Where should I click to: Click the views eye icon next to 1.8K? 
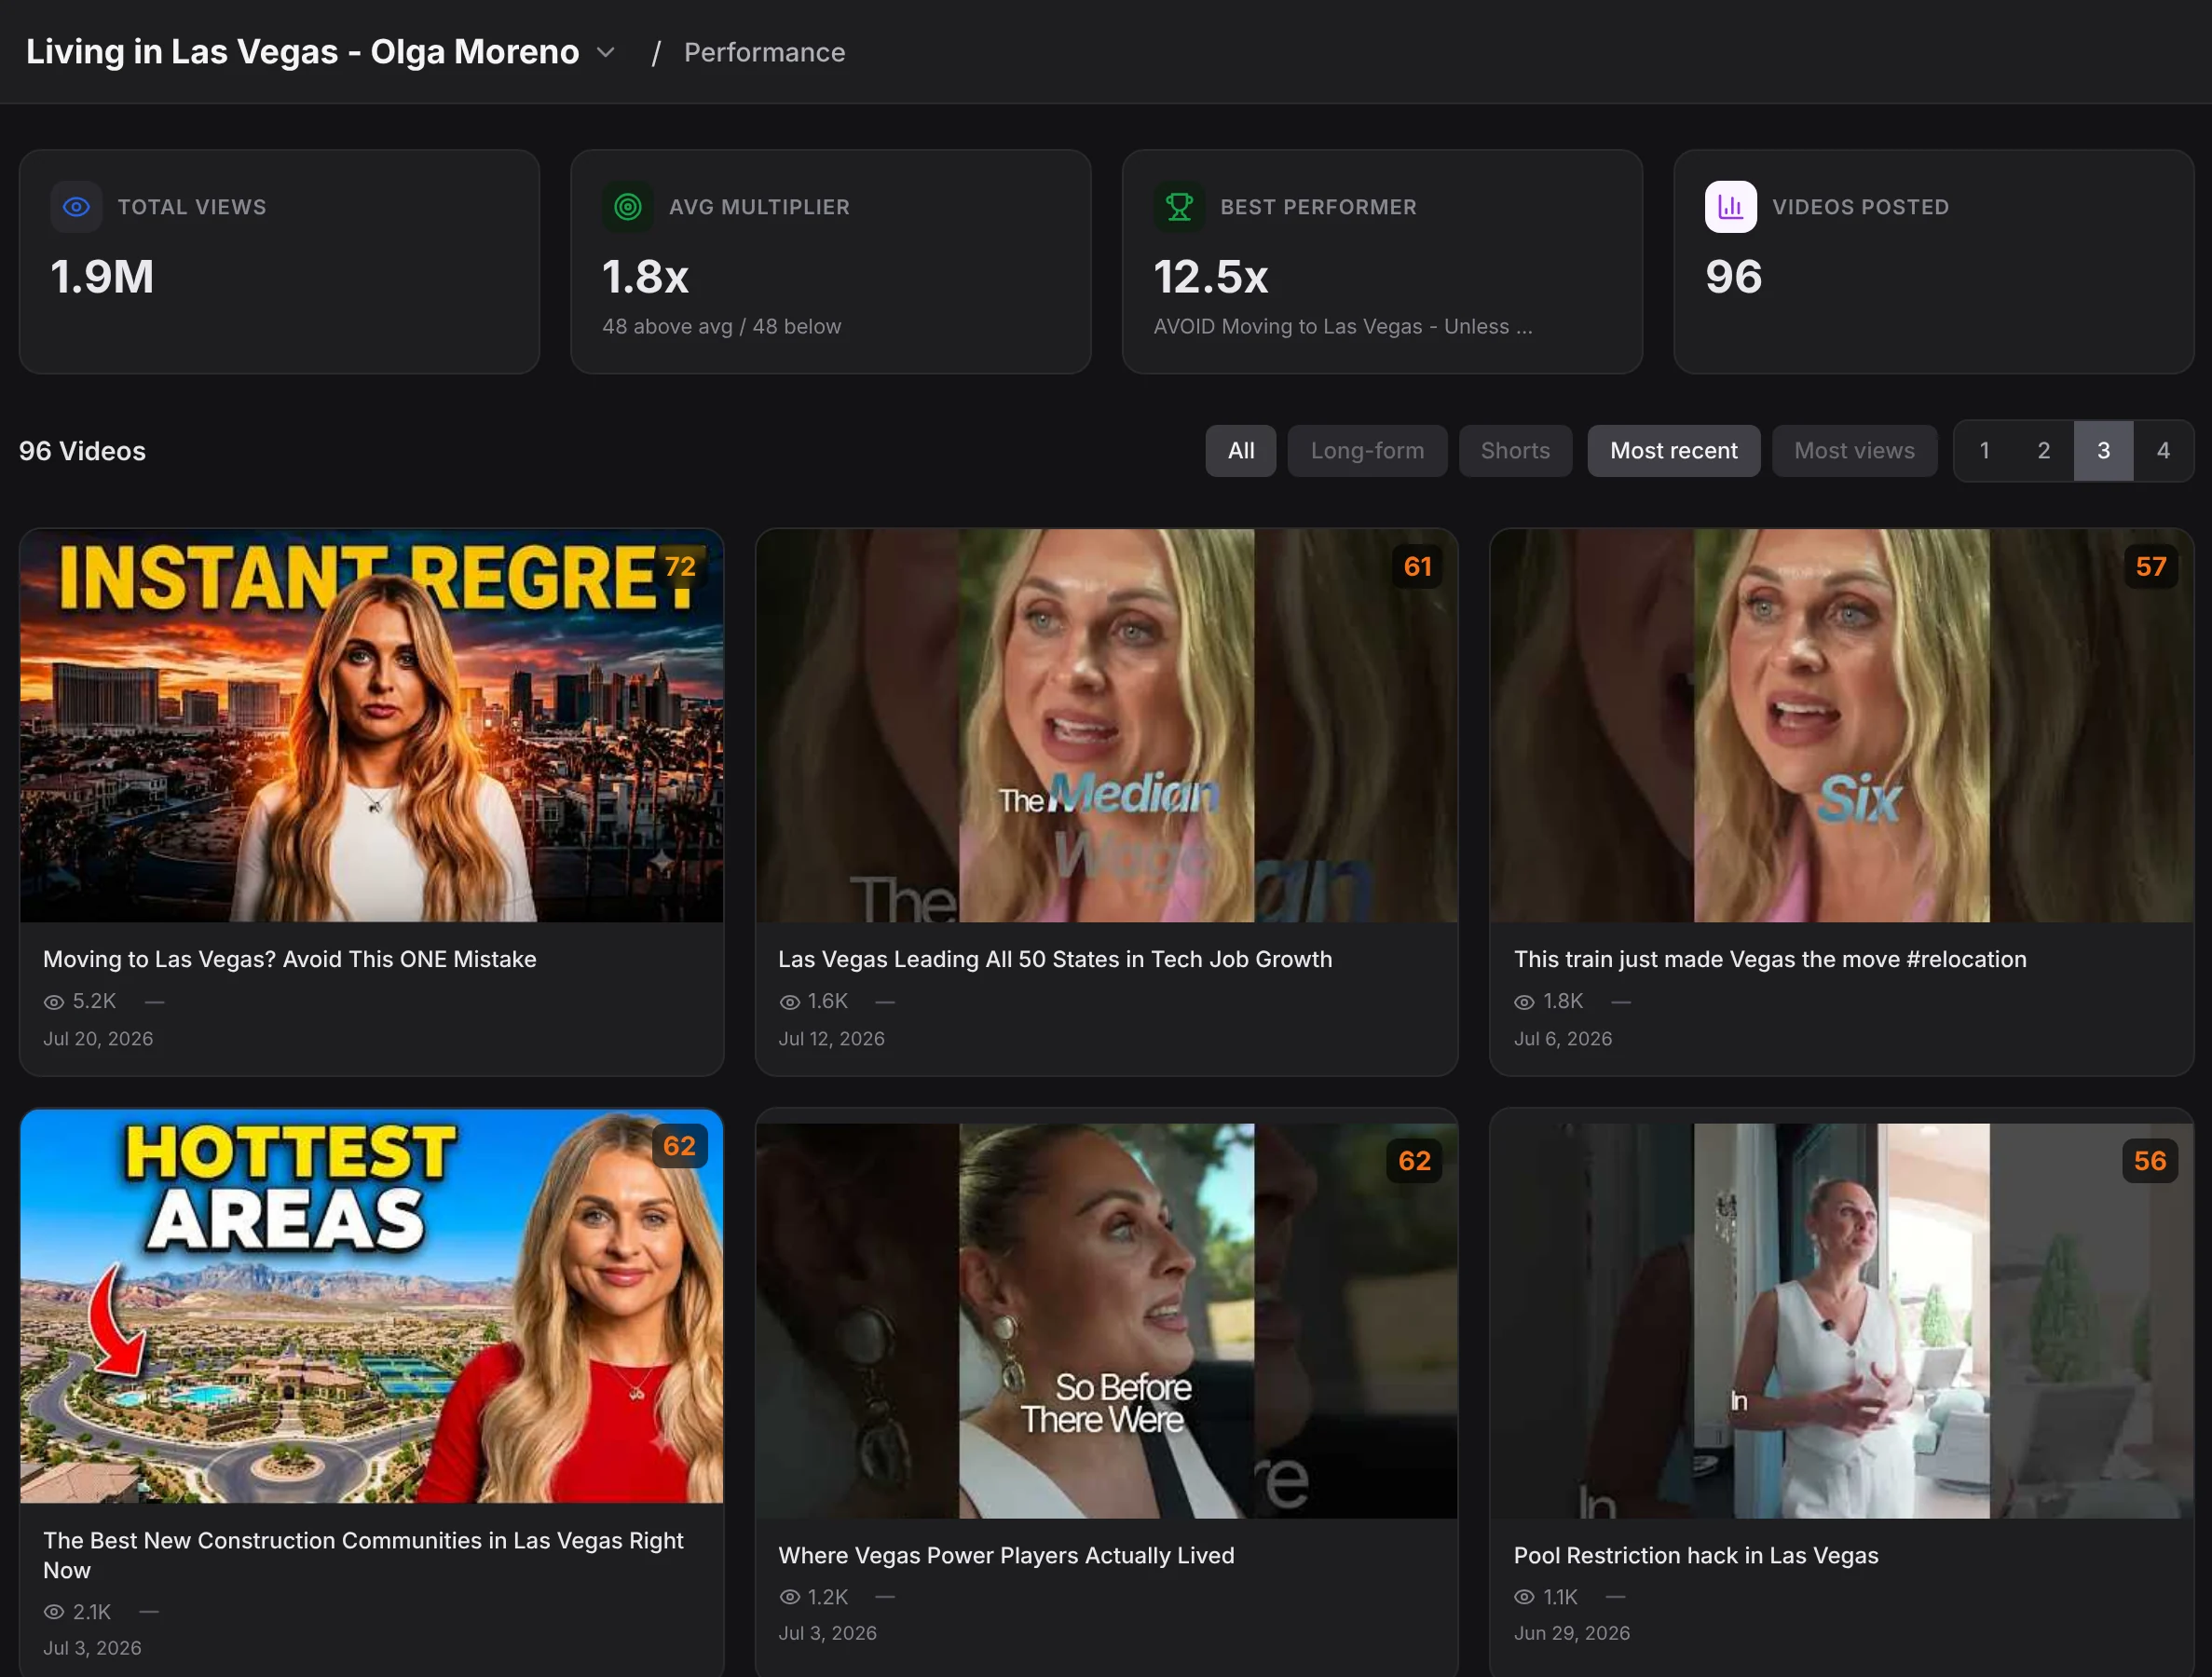(1524, 1002)
